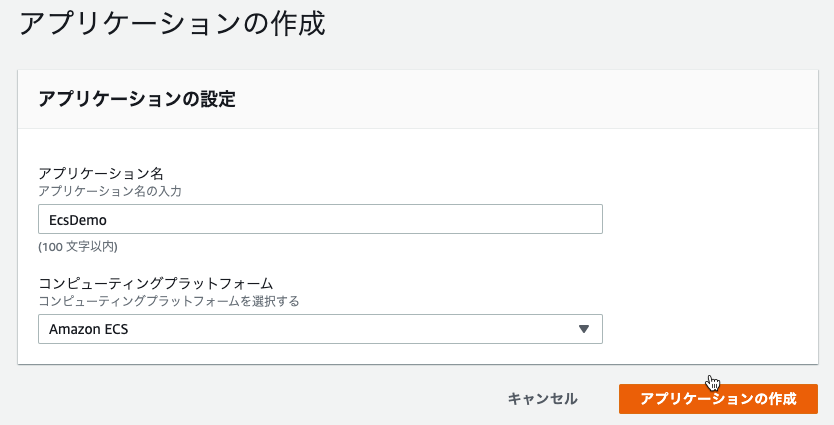Click the large アプリケーションの作成 page title
This screenshot has height=425, width=834.
click(x=172, y=24)
